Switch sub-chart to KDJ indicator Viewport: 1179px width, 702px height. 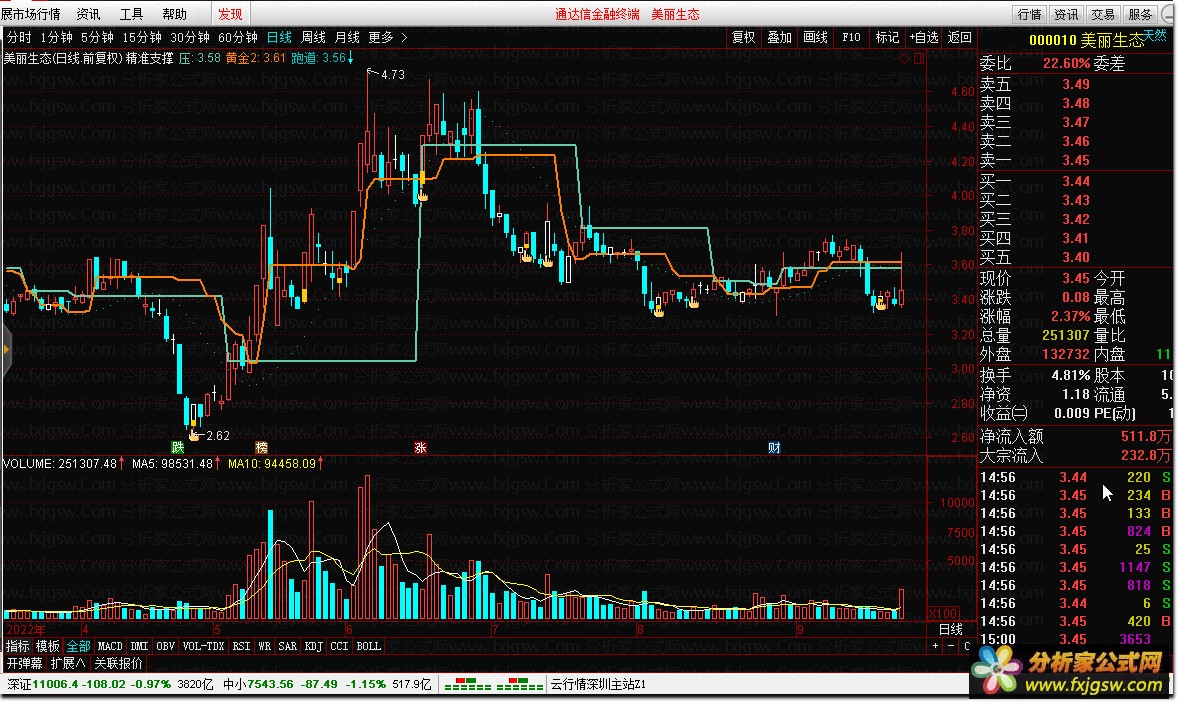point(314,646)
